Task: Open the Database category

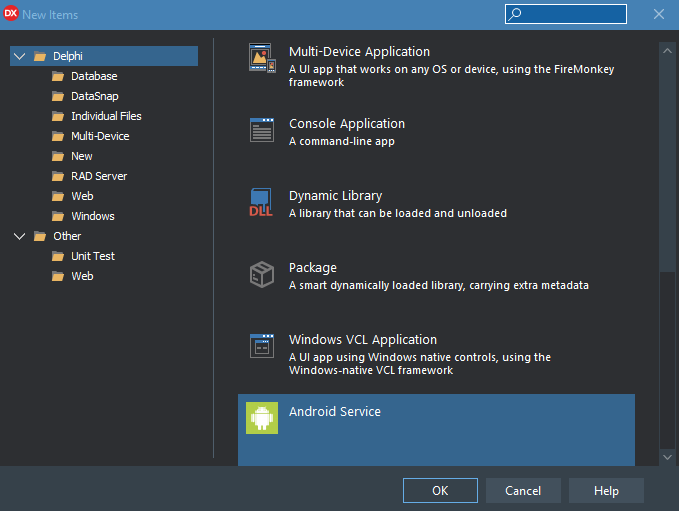Action: 94,76
